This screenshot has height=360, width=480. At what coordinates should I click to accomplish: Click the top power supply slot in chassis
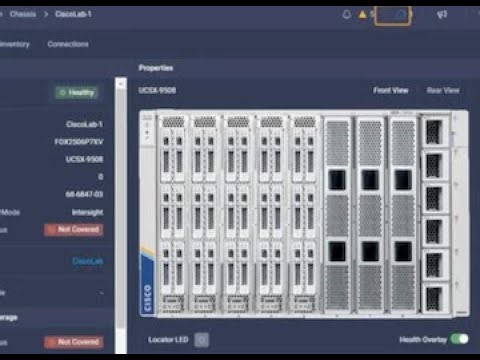coord(435,131)
